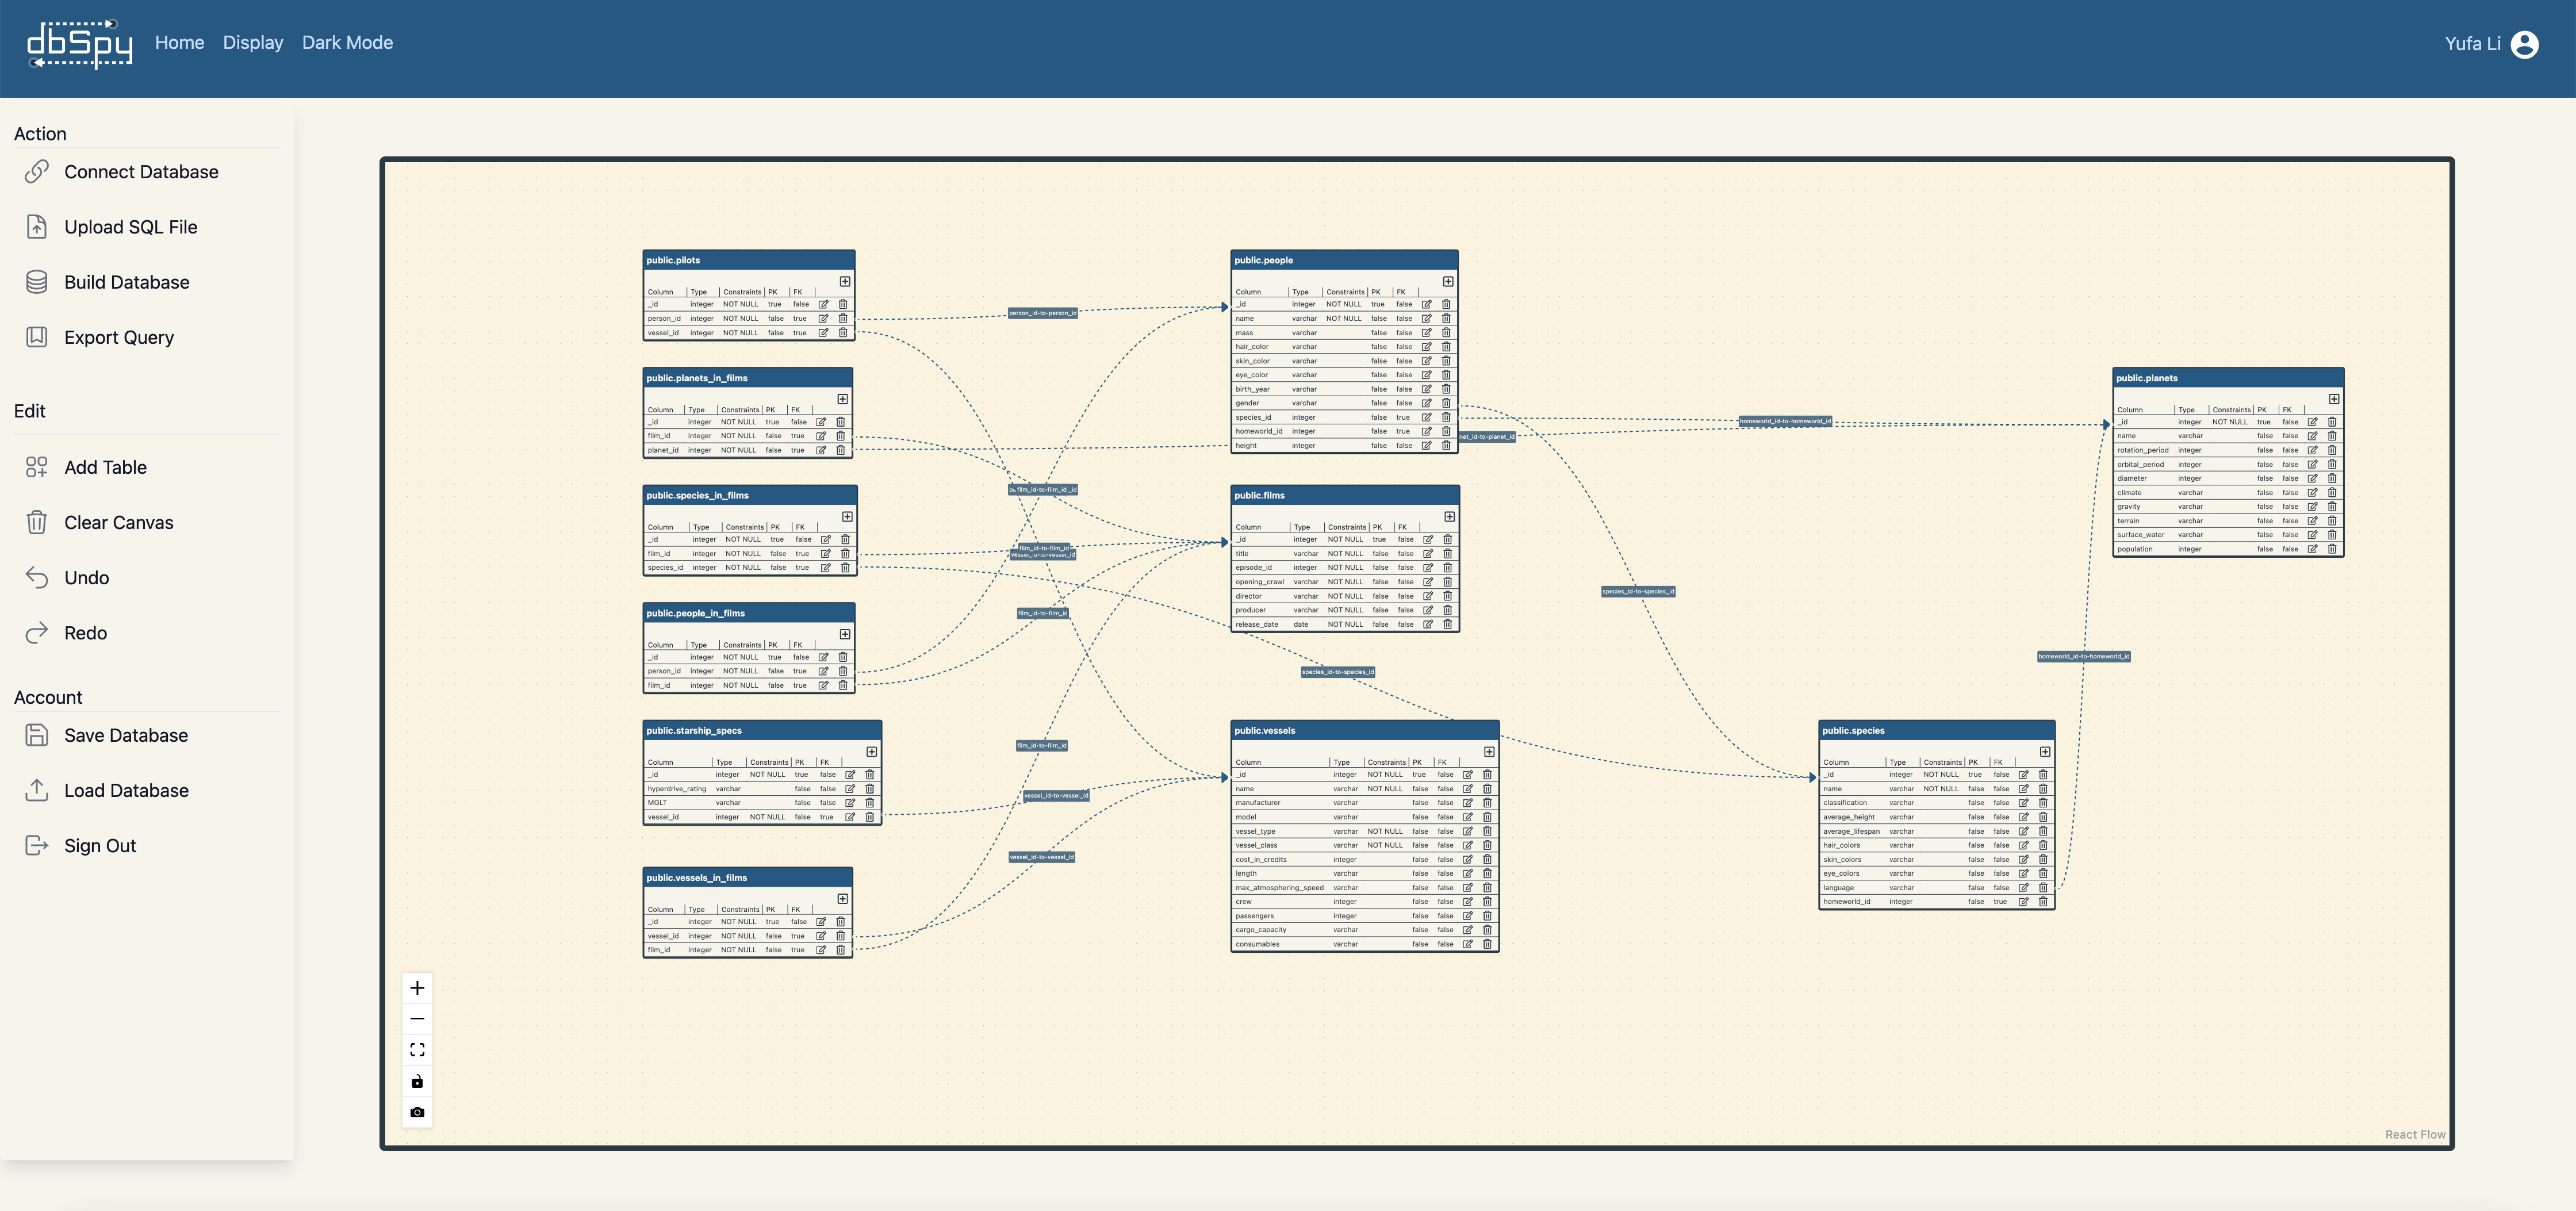Viewport: 2576px width, 1211px height.
Task: Click the Connect Database link icon
Action: (x=37, y=172)
